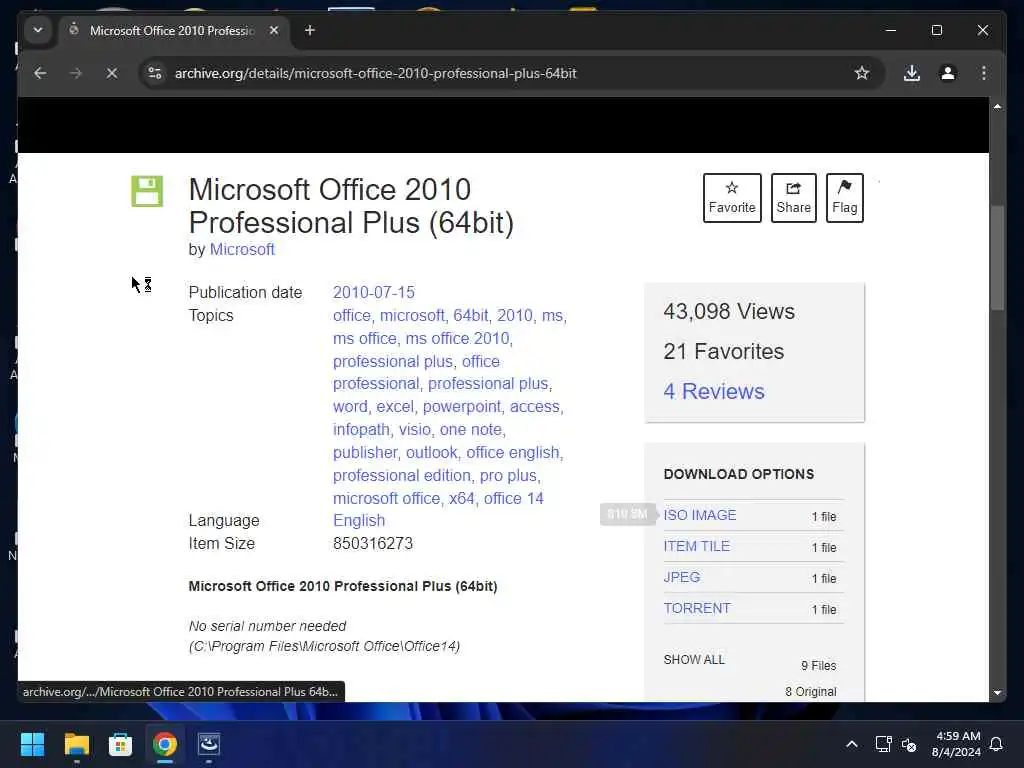Download the ITEM TILE option

tap(696, 546)
